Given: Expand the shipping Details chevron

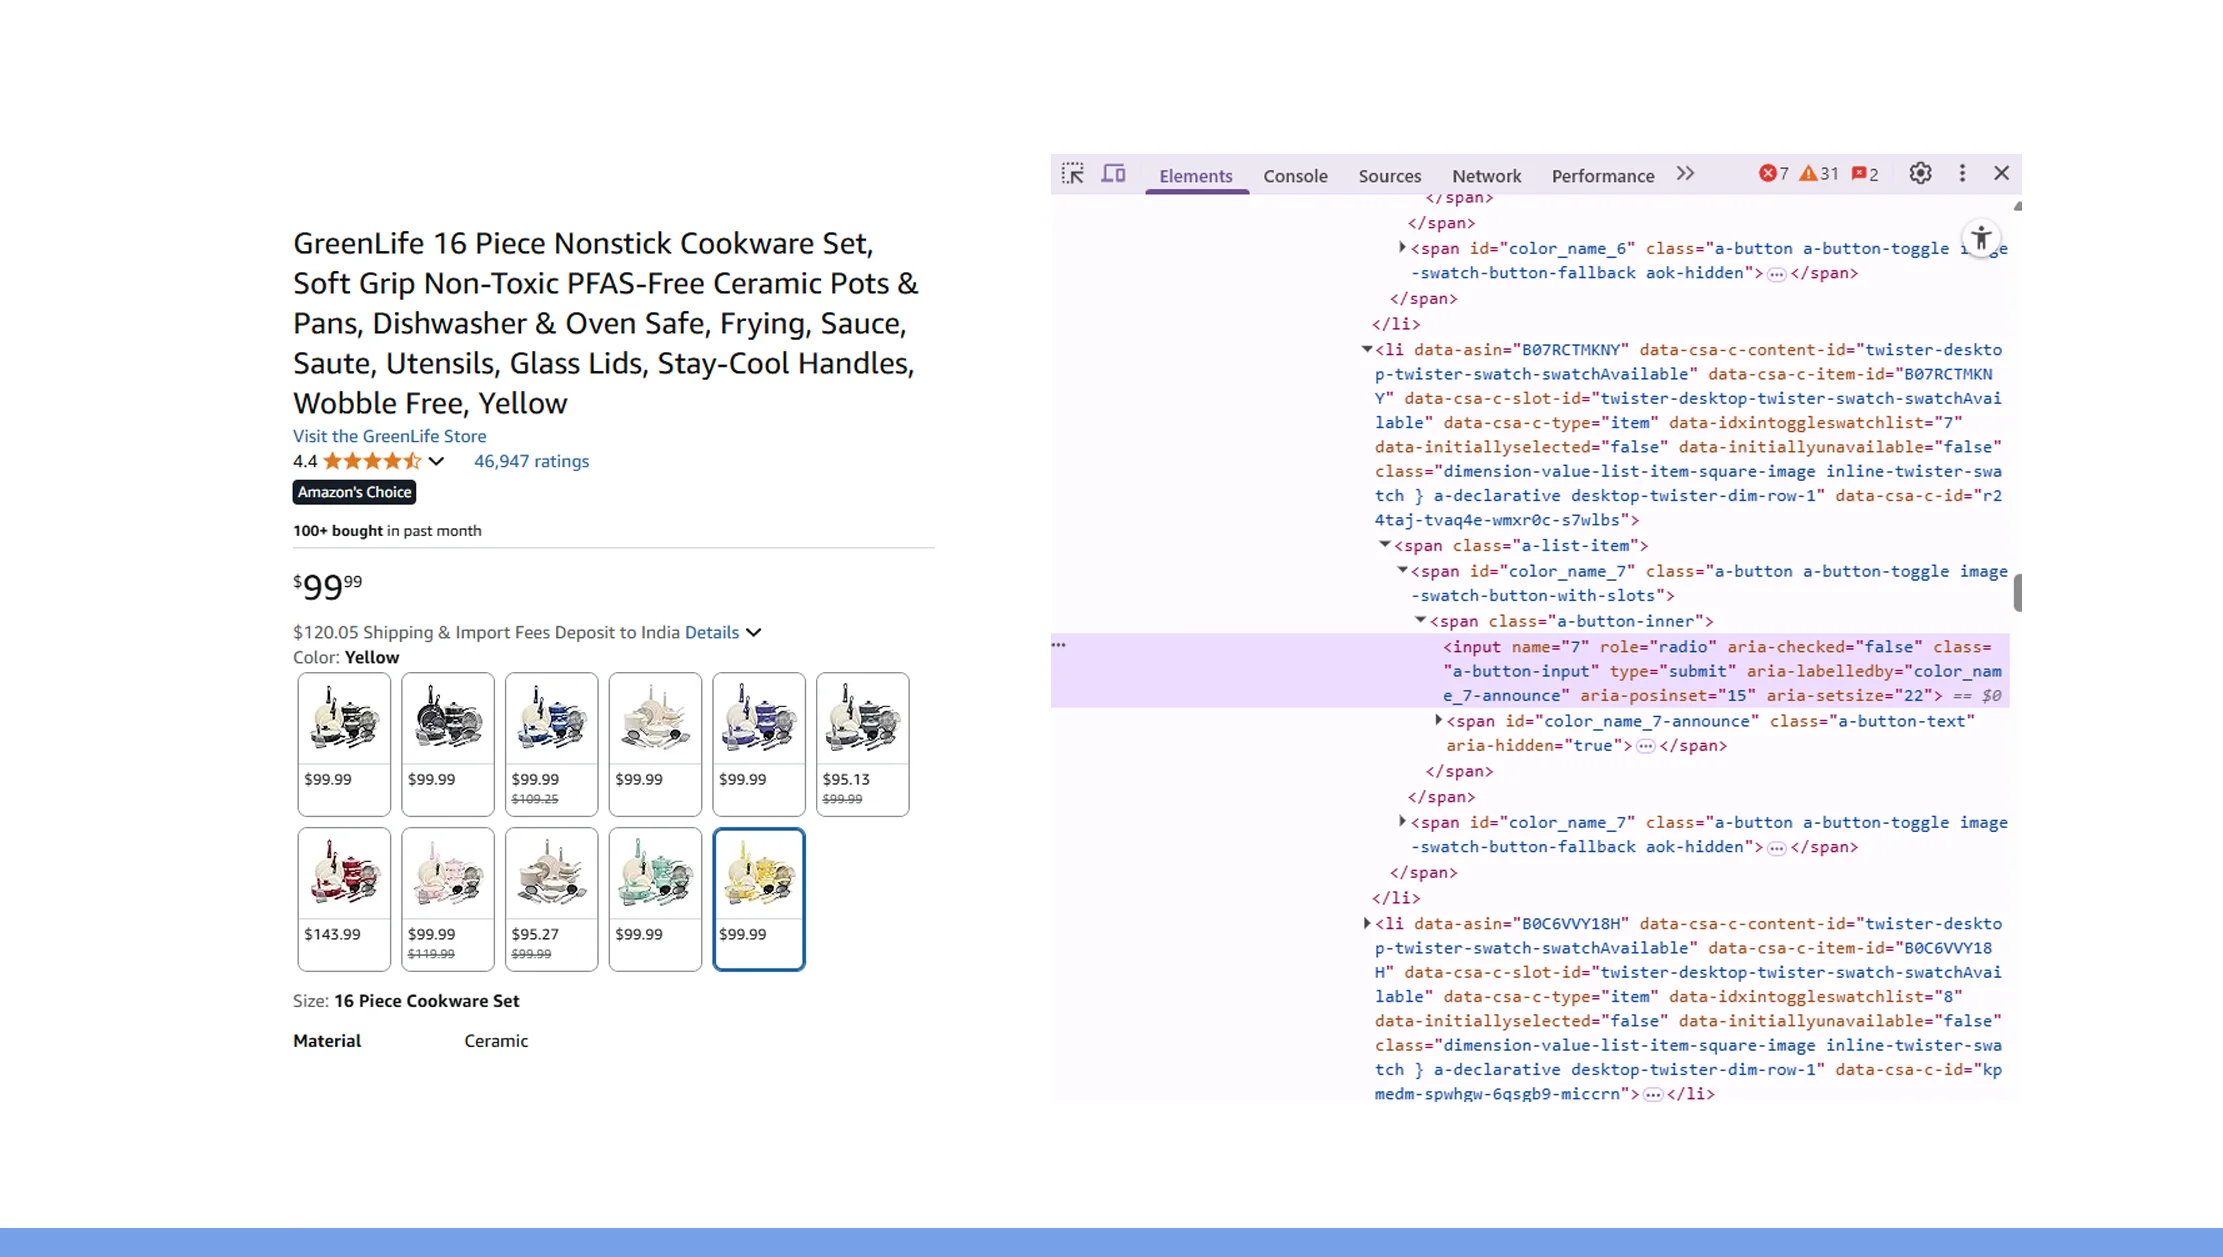Looking at the screenshot, I should (x=754, y=632).
